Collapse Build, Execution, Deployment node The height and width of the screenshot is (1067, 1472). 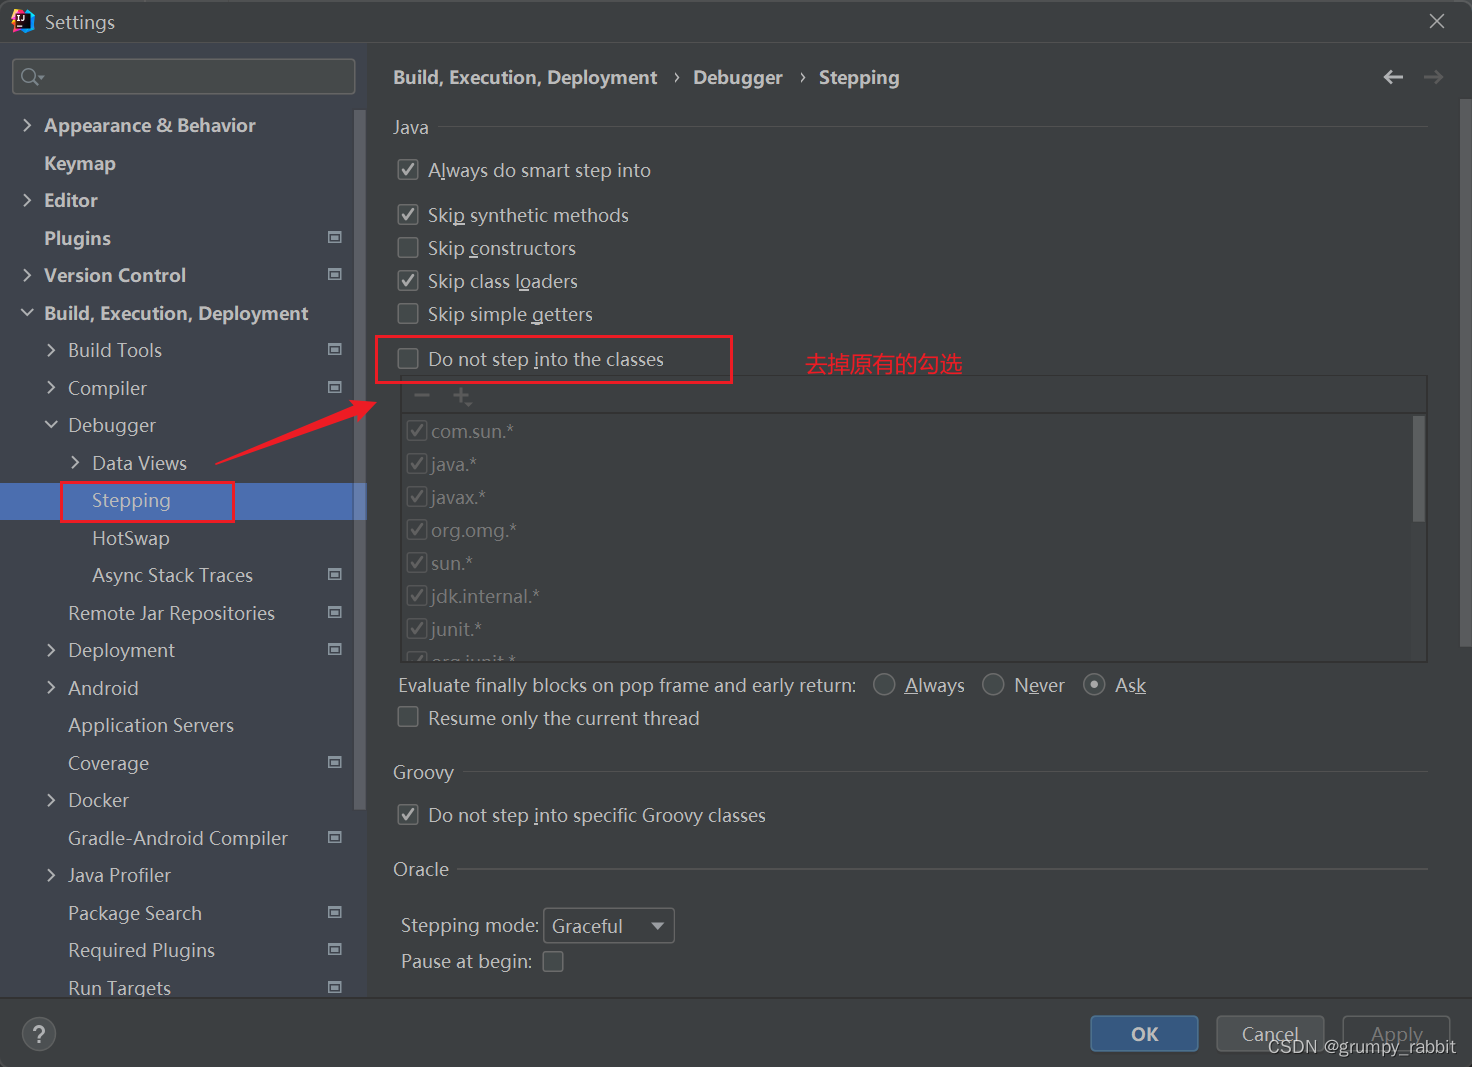pos(27,313)
